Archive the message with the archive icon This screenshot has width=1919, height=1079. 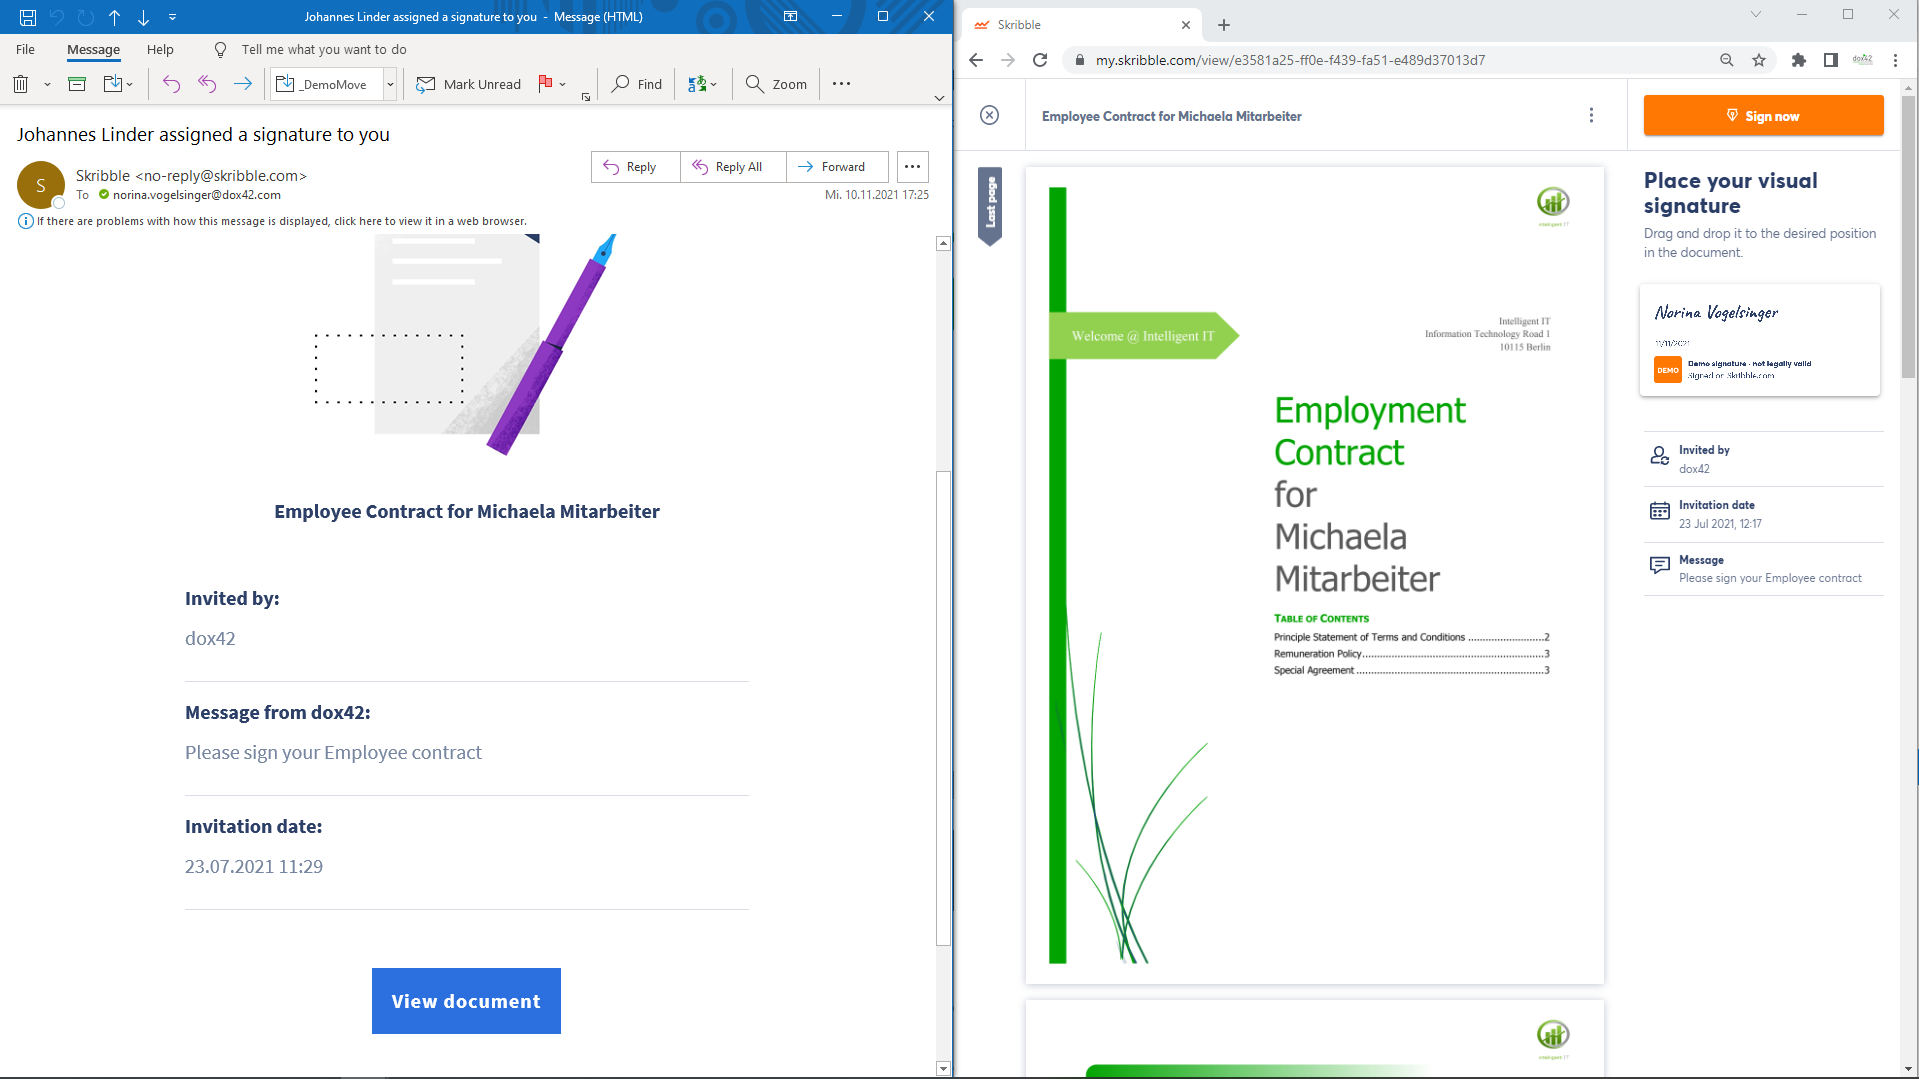[x=77, y=84]
